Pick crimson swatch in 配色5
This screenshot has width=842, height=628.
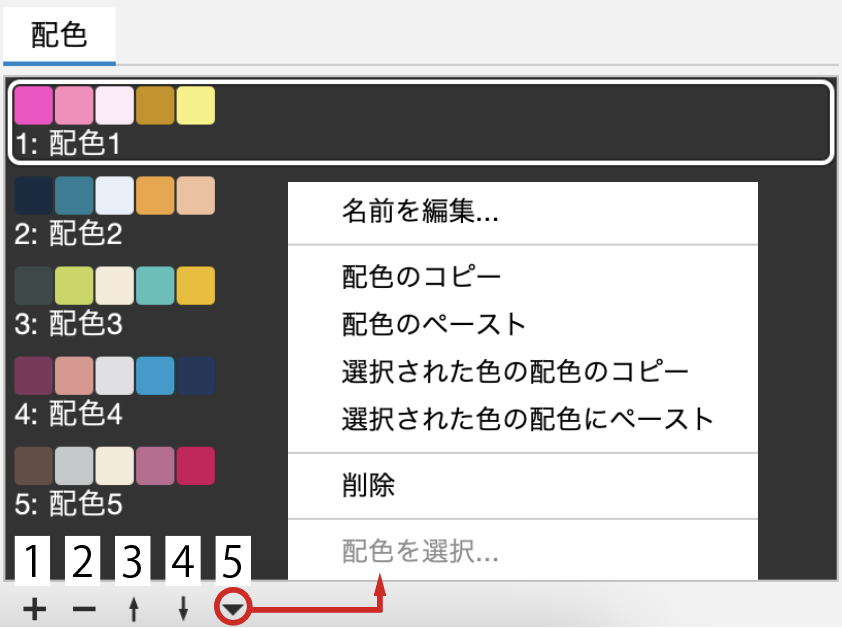(195, 466)
